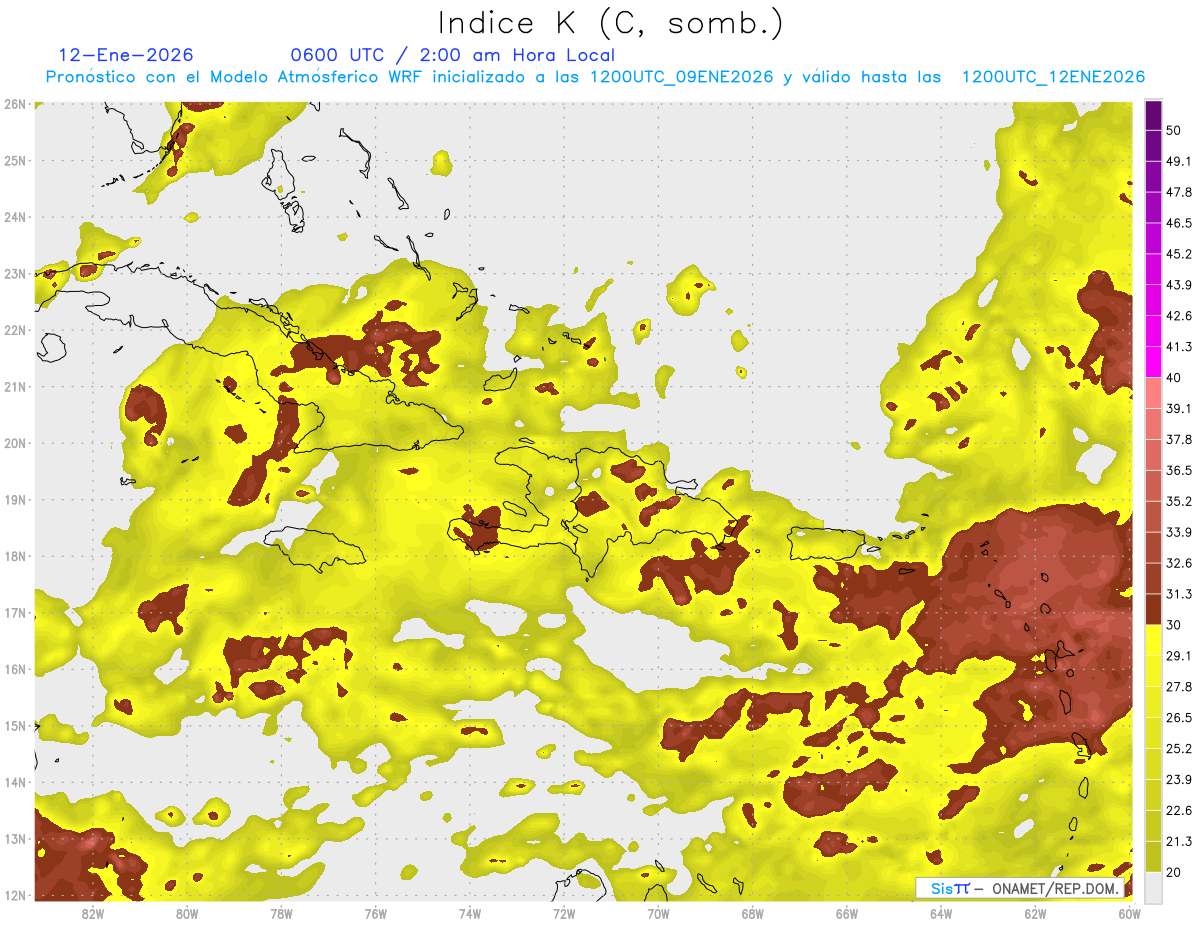Click the latitude label "19N"

14,499
